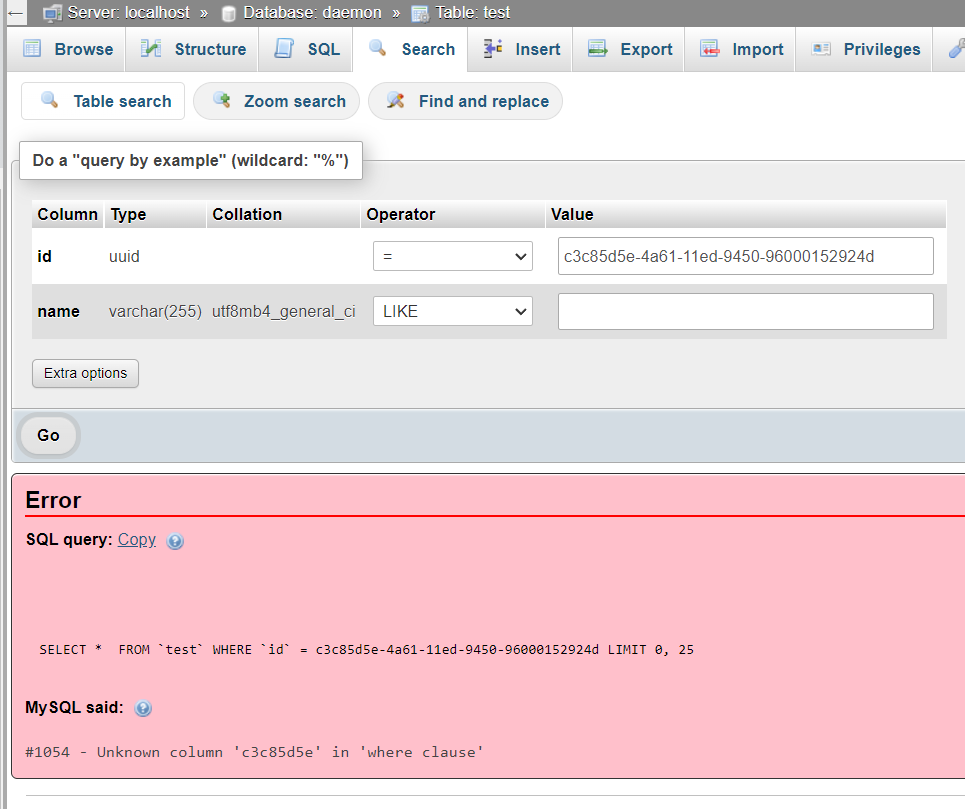
Task: Click the SQL query icon
Action: coord(282,48)
